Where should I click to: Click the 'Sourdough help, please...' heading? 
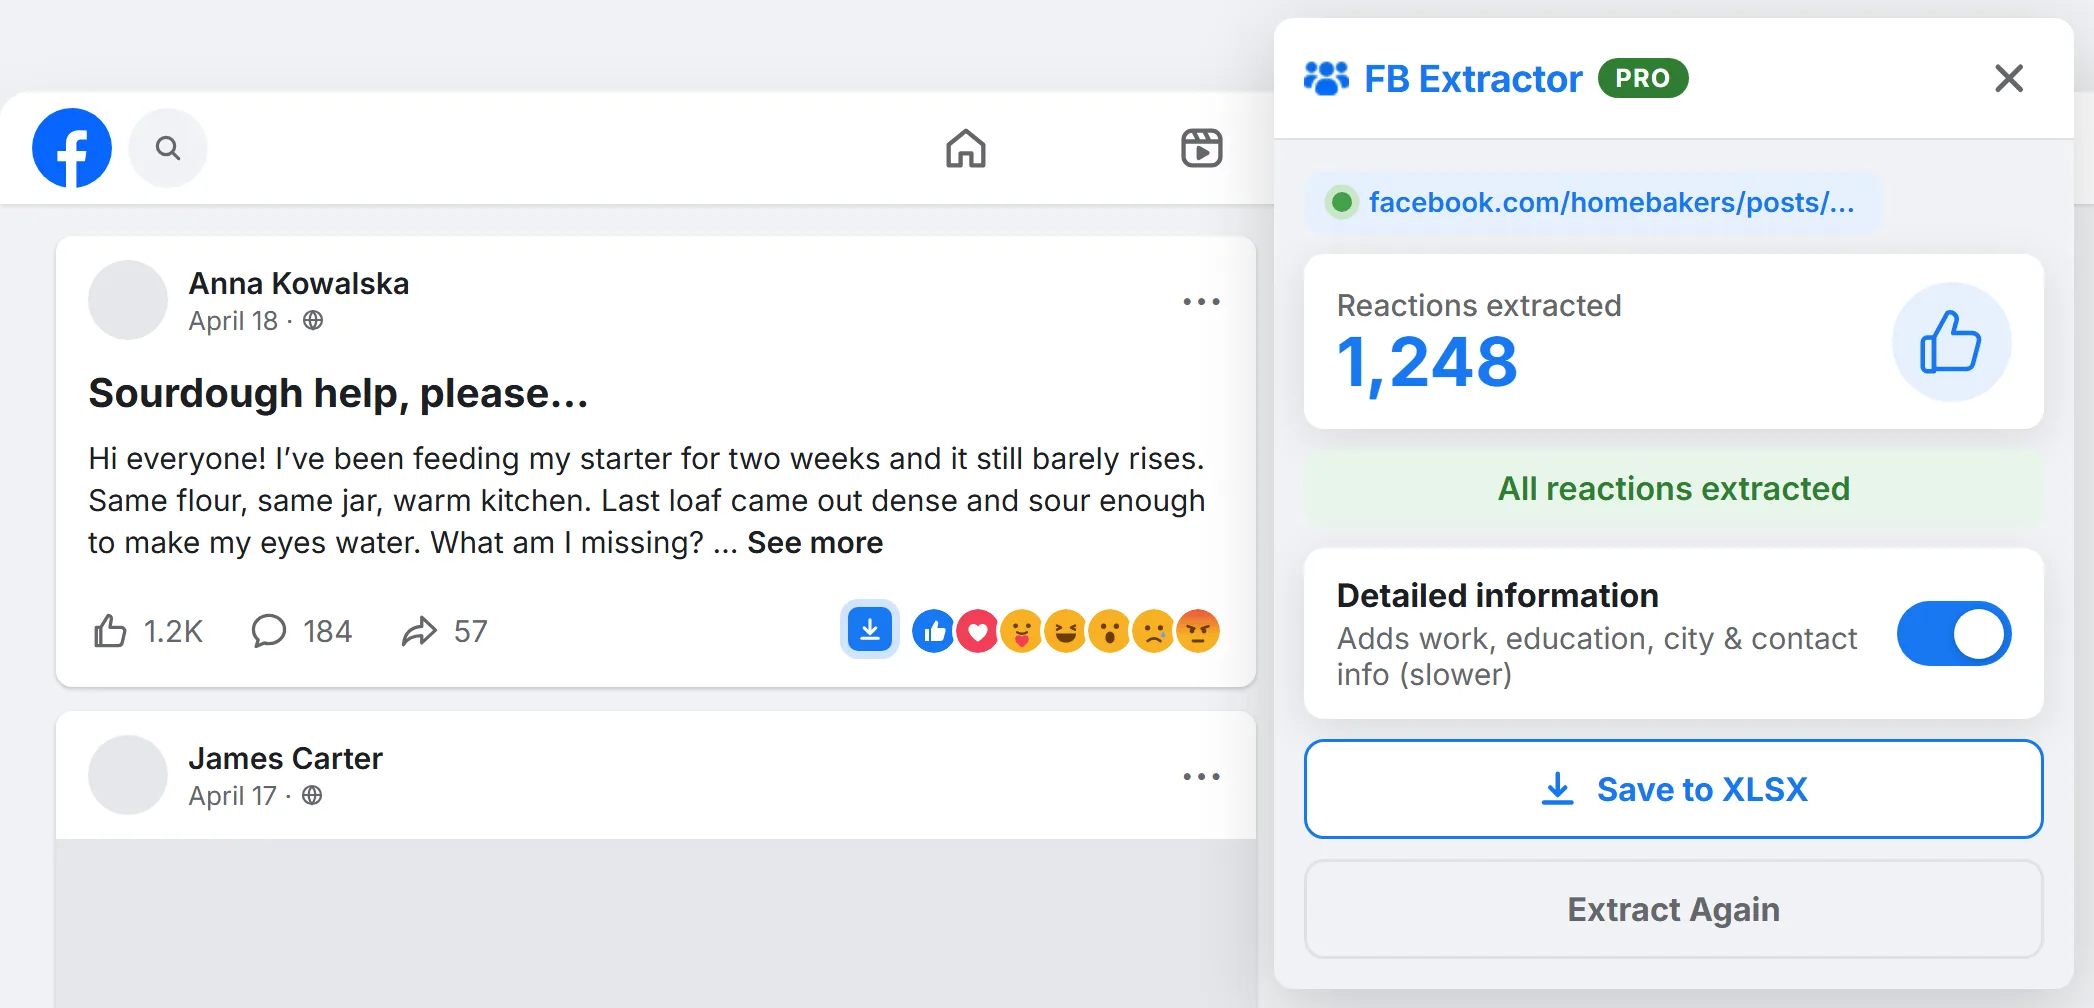pyautogui.click(x=338, y=393)
